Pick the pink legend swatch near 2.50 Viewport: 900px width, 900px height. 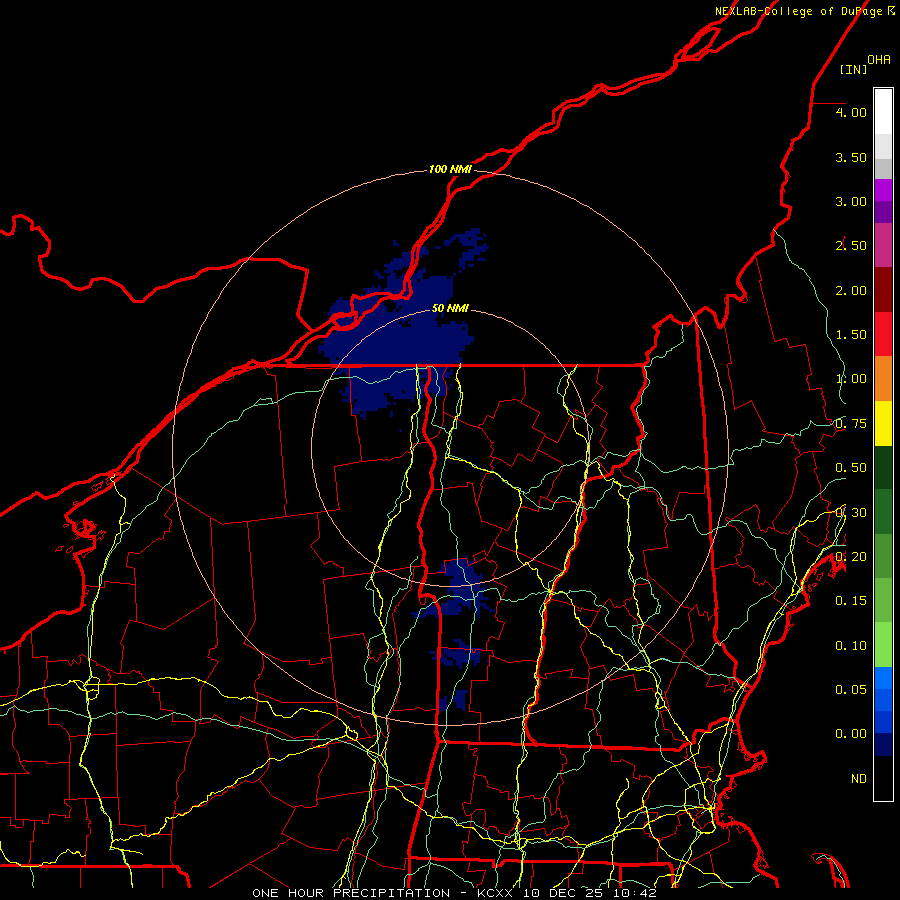tap(883, 246)
